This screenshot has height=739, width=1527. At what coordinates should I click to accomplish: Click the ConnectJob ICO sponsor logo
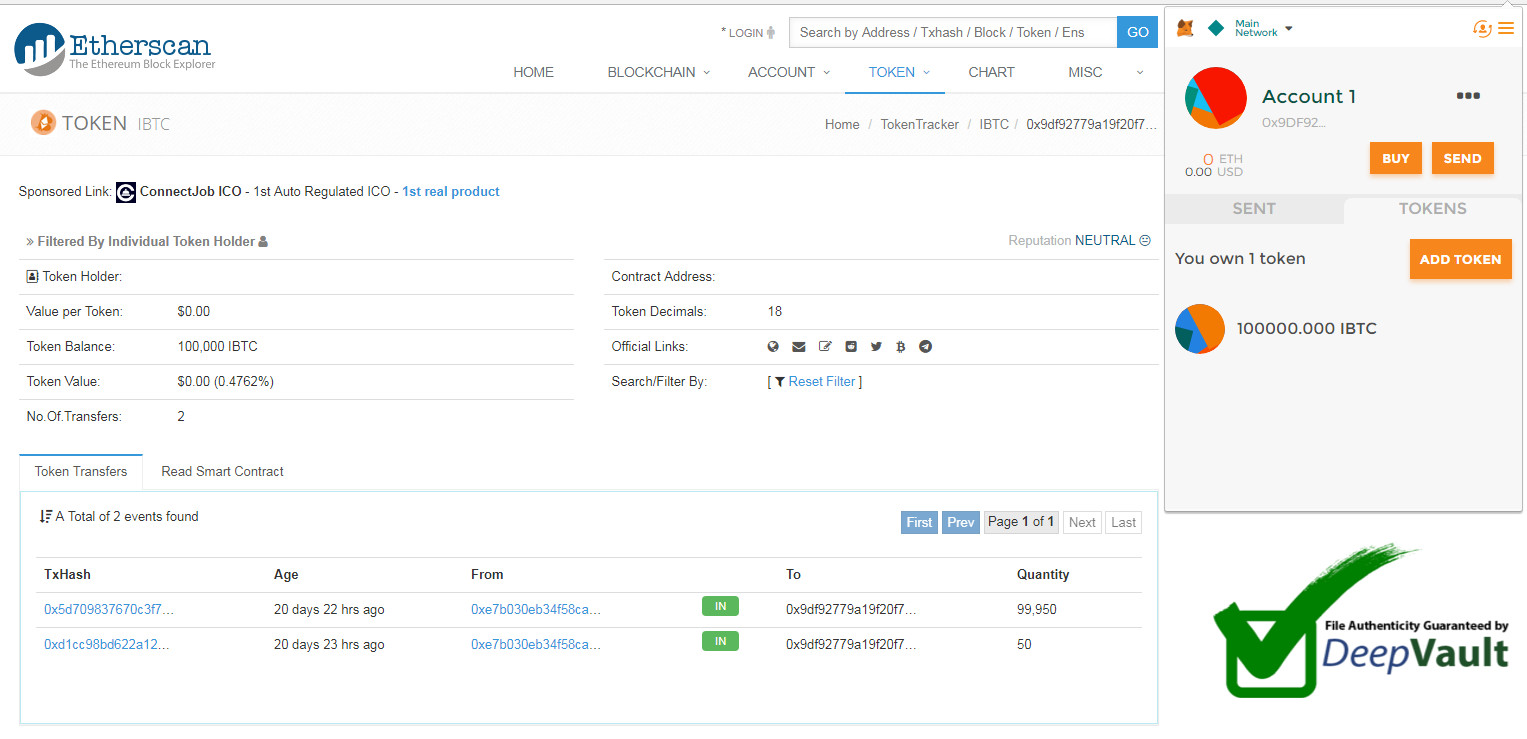(x=126, y=192)
